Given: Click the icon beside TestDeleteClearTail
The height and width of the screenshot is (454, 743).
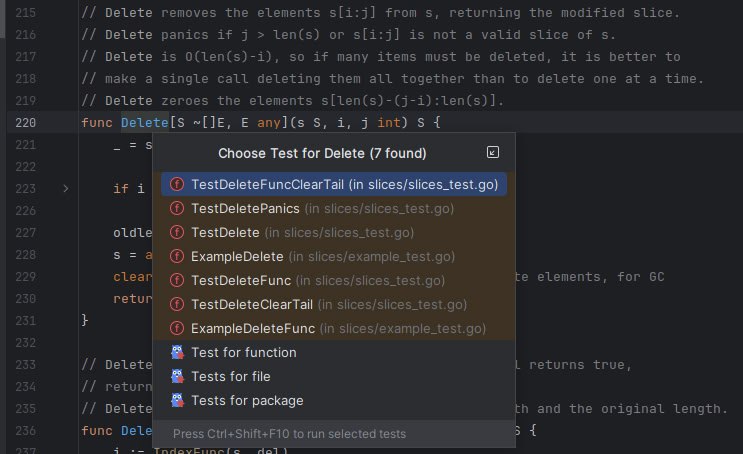Looking at the screenshot, I should tap(177, 304).
